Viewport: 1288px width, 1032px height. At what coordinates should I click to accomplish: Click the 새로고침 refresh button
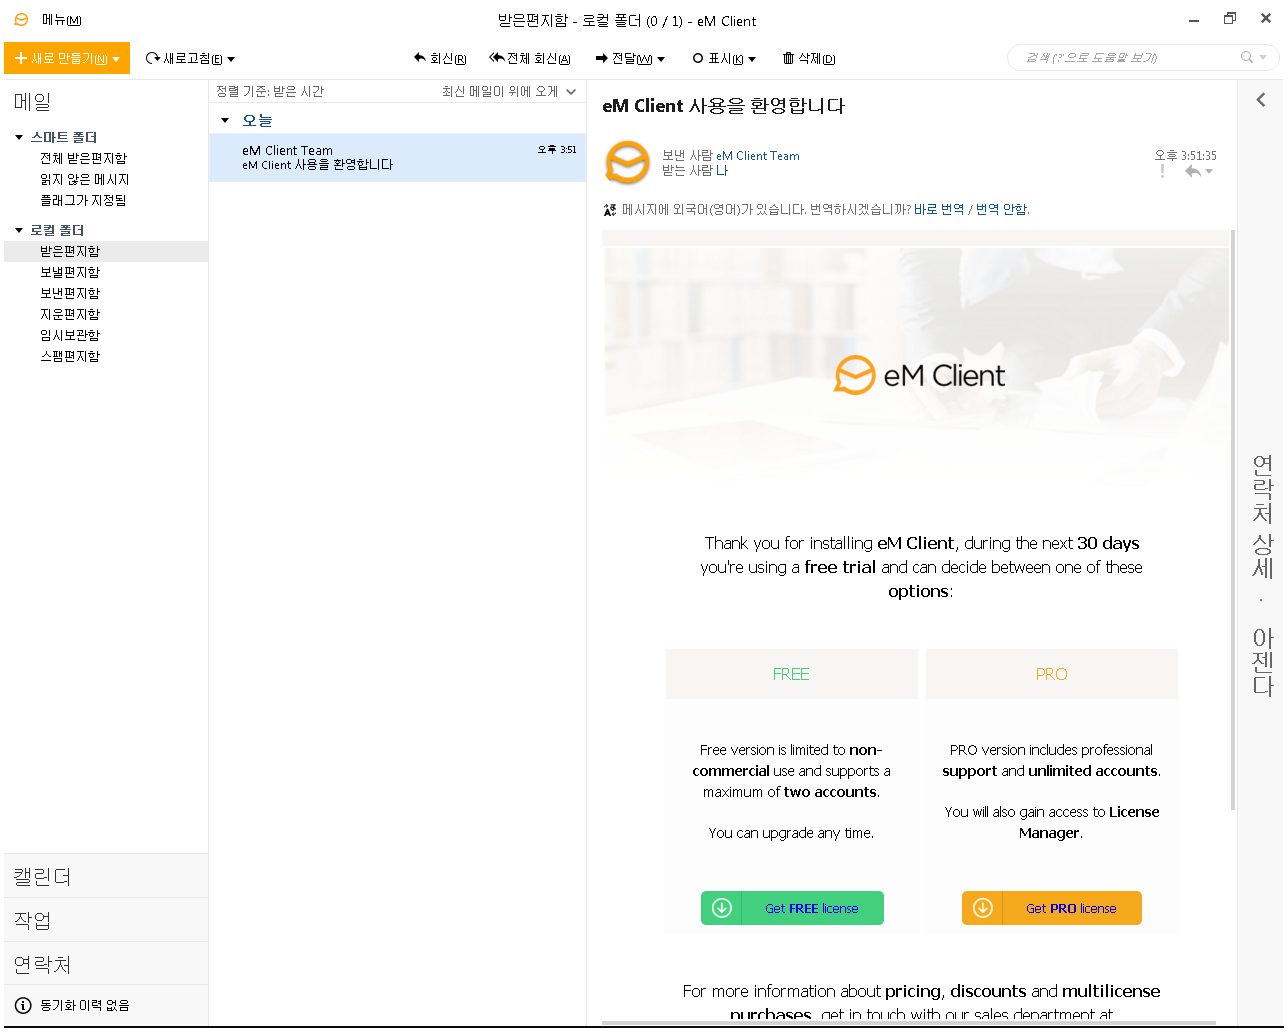click(x=184, y=59)
